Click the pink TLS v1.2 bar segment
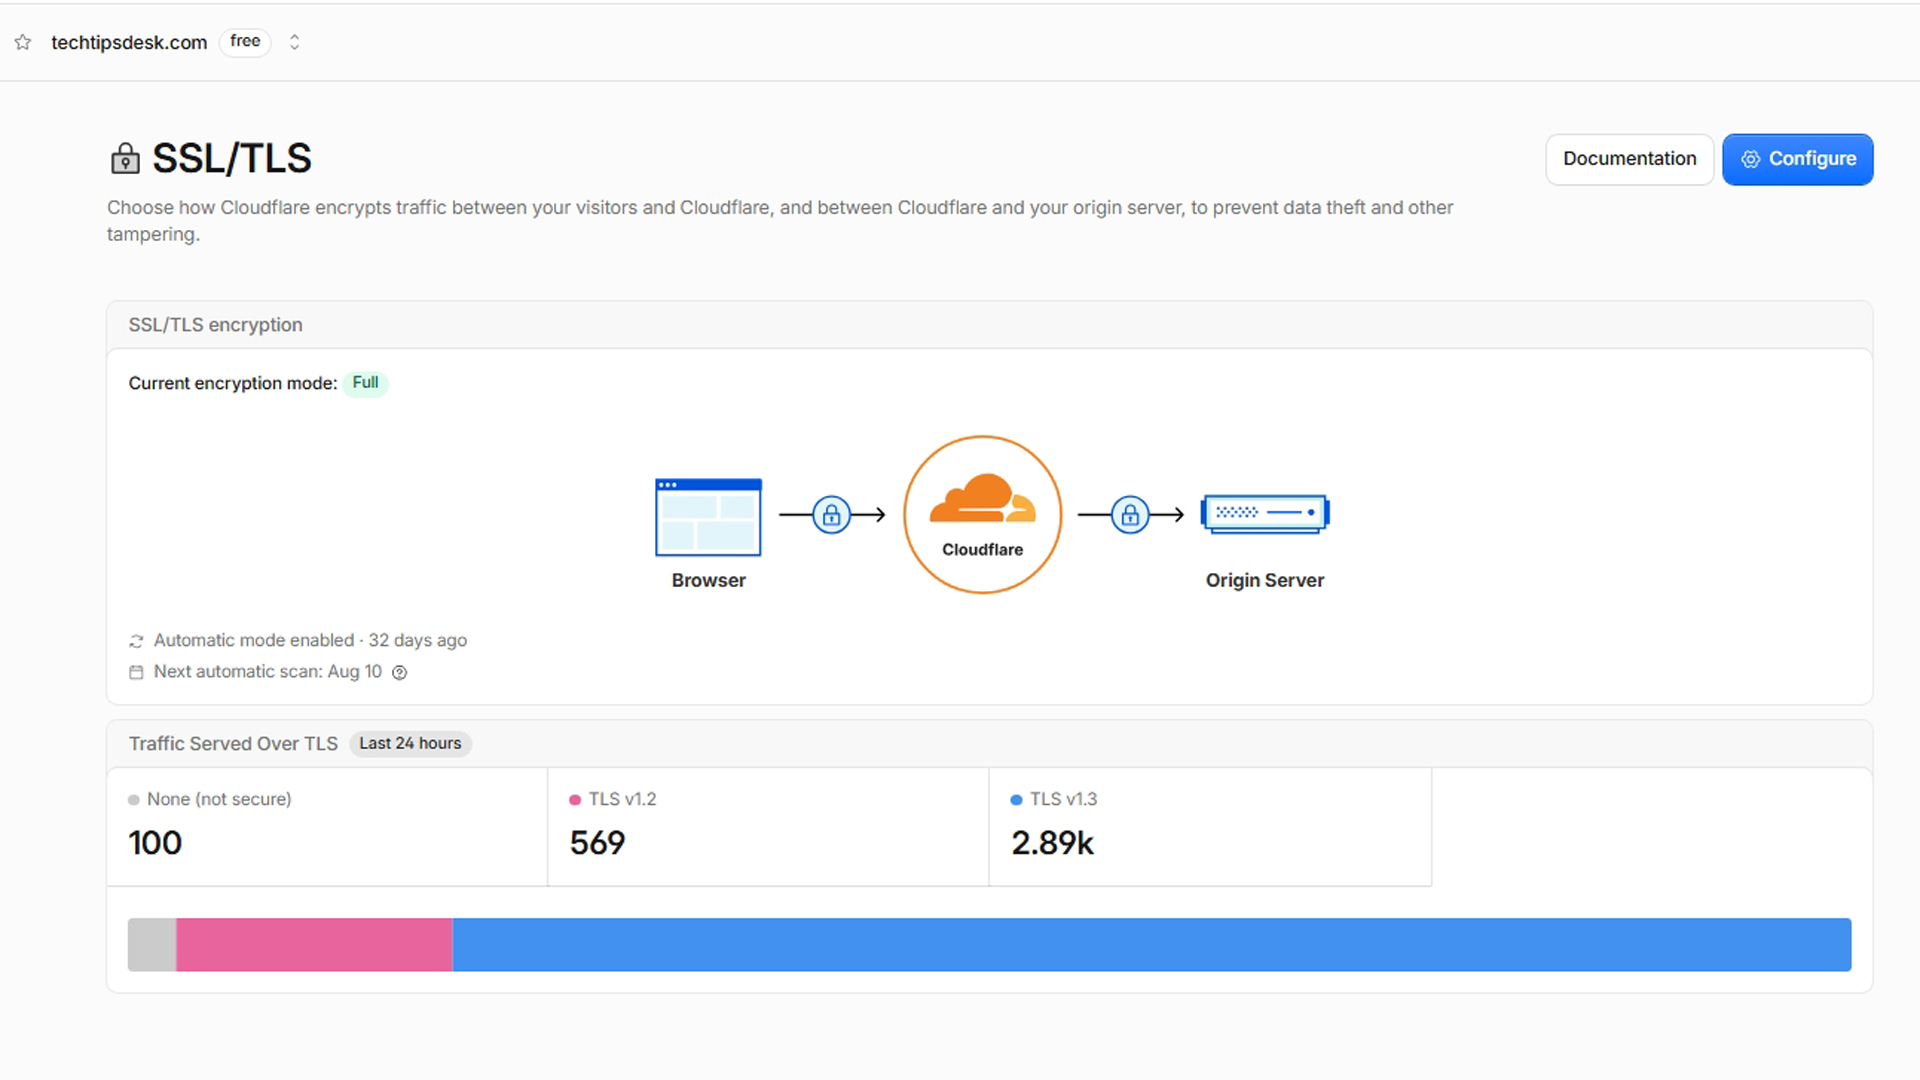1920x1080 pixels. click(314, 945)
